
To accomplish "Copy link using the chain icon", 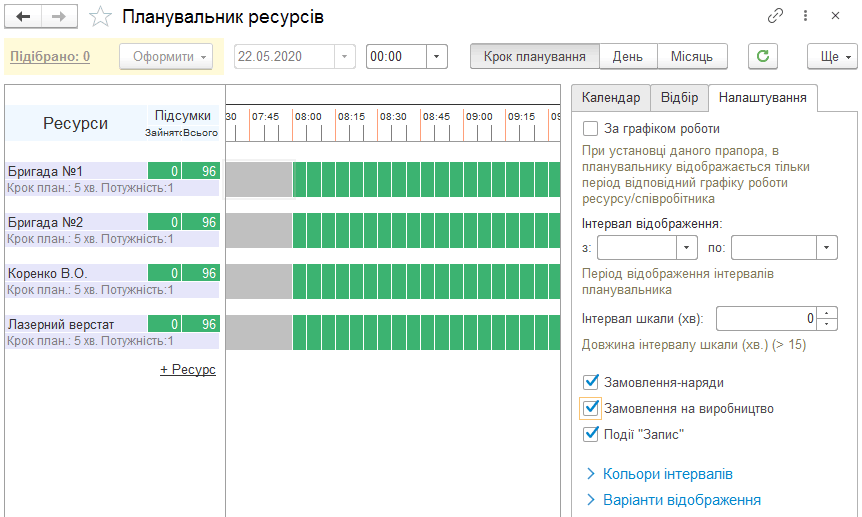I will [775, 16].
